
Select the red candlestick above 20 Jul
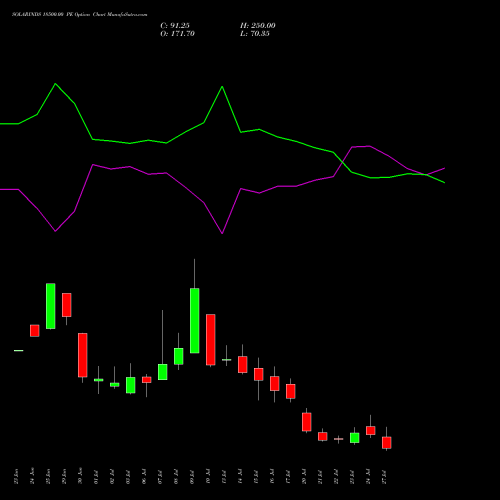click(307, 422)
